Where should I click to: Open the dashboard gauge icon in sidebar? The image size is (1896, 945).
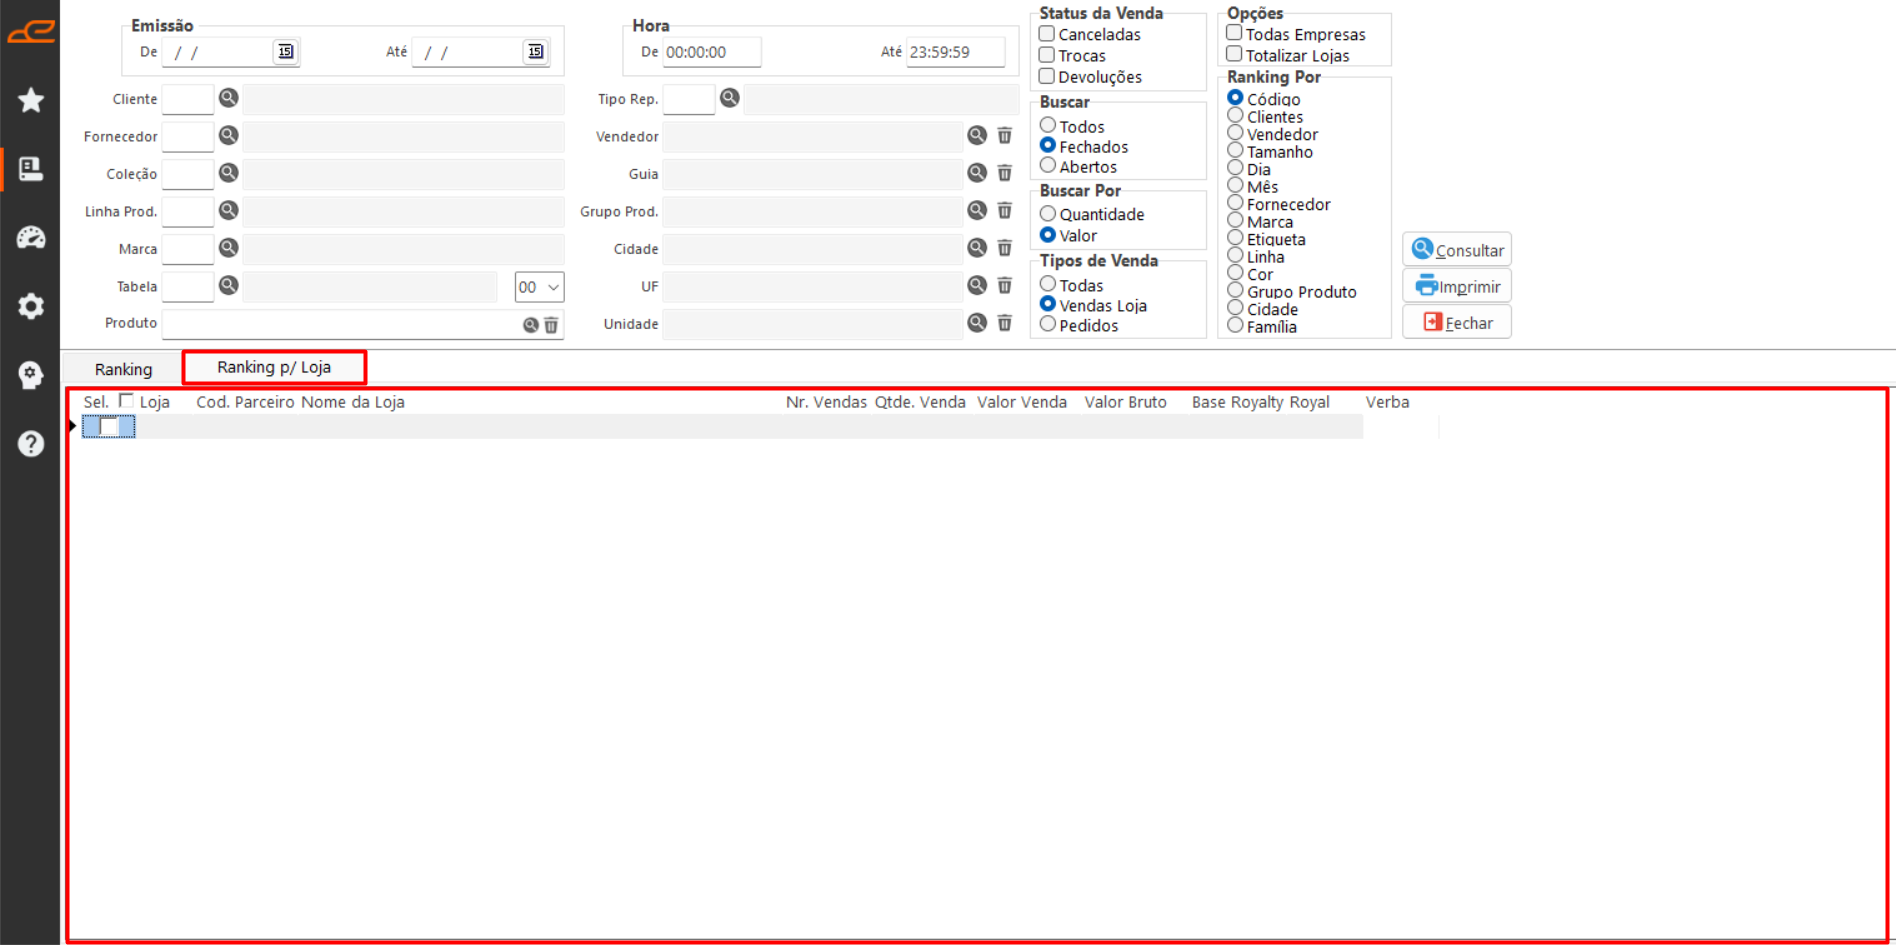(x=31, y=238)
